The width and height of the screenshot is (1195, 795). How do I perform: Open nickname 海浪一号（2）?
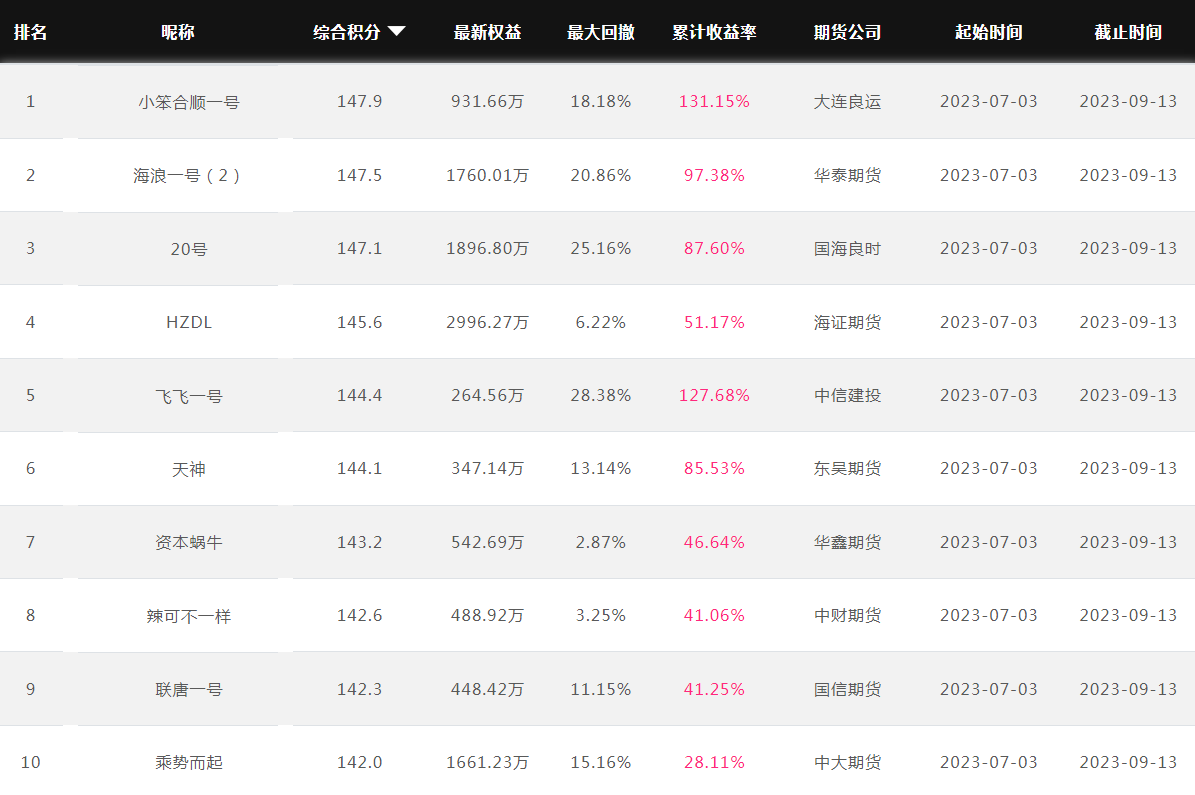tap(187, 175)
